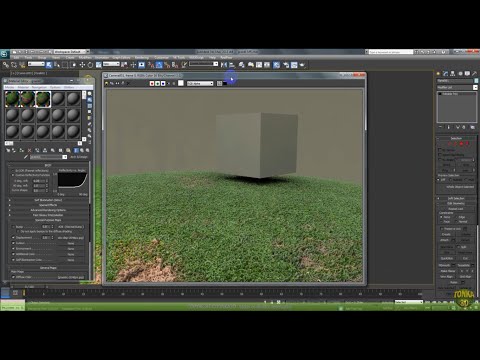Open the Material menu in Material Editor
The image size is (480, 360).
pos(23,87)
